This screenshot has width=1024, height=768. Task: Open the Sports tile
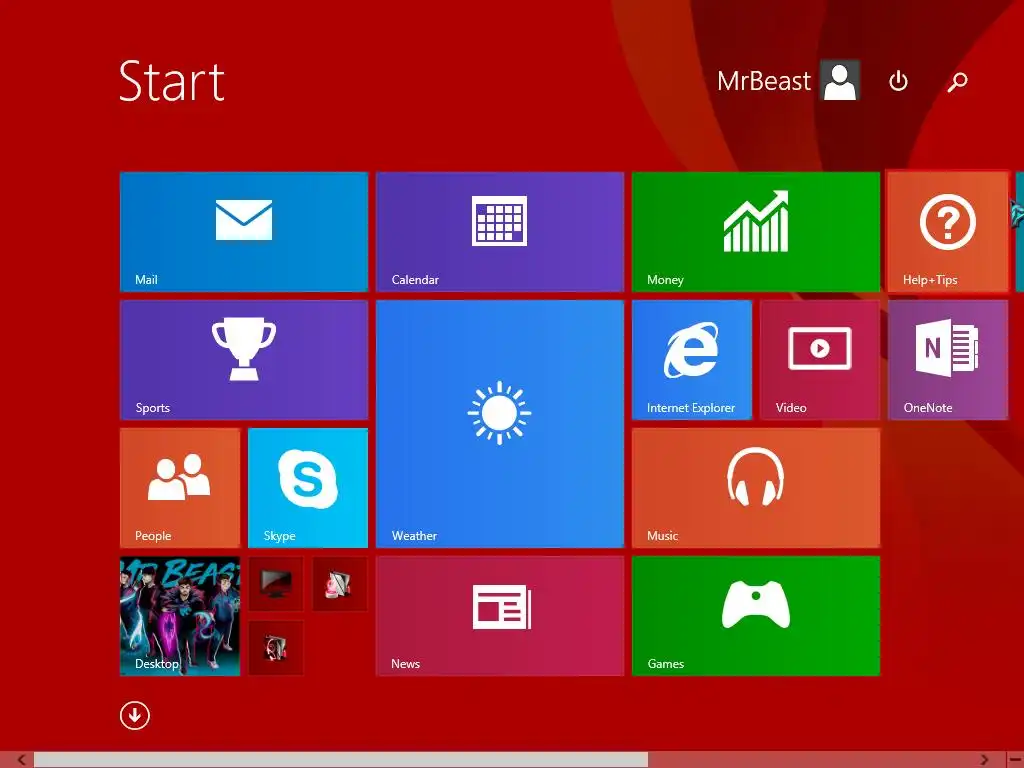[244, 360]
